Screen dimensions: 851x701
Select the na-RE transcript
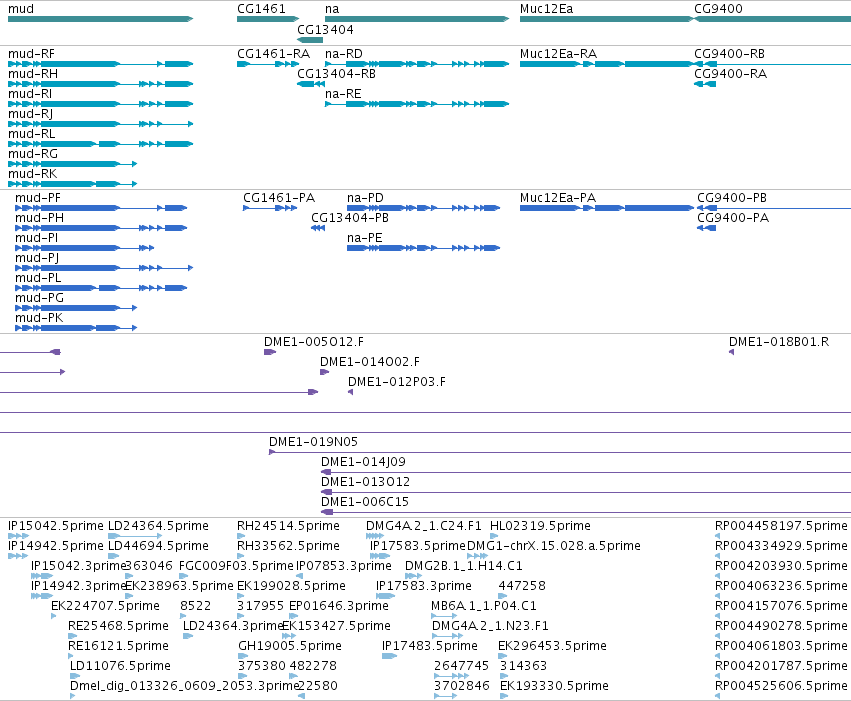[417, 104]
